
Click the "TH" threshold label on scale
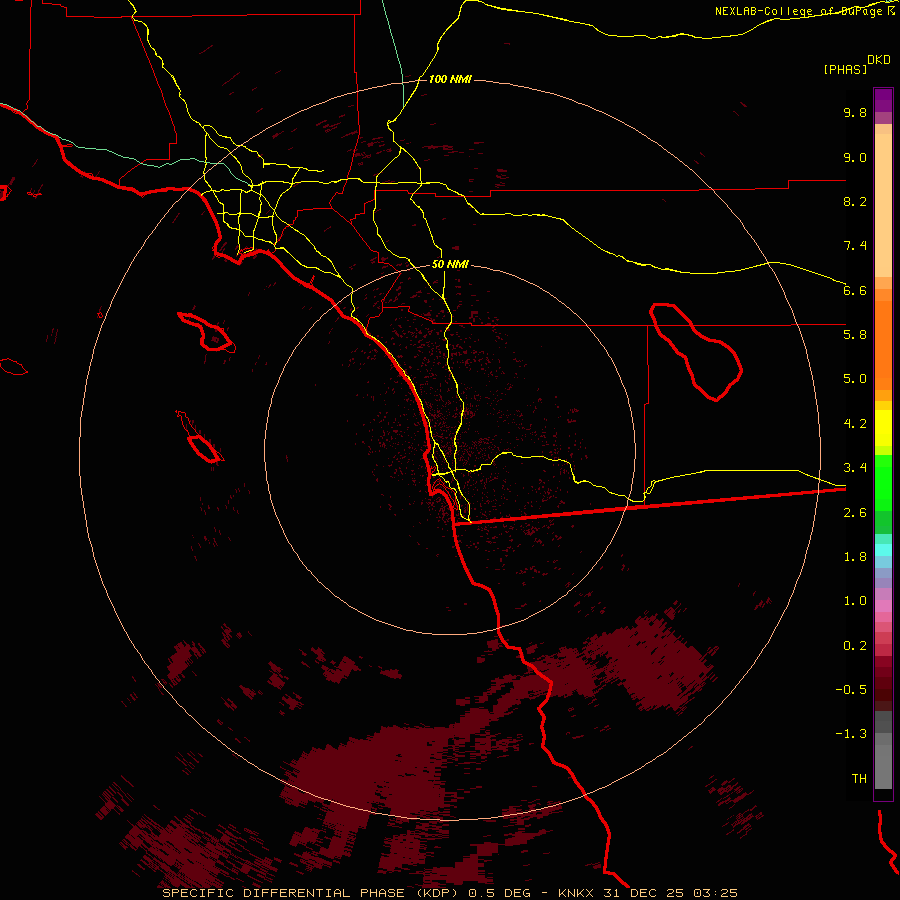pyautogui.click(x=859, y=779)
